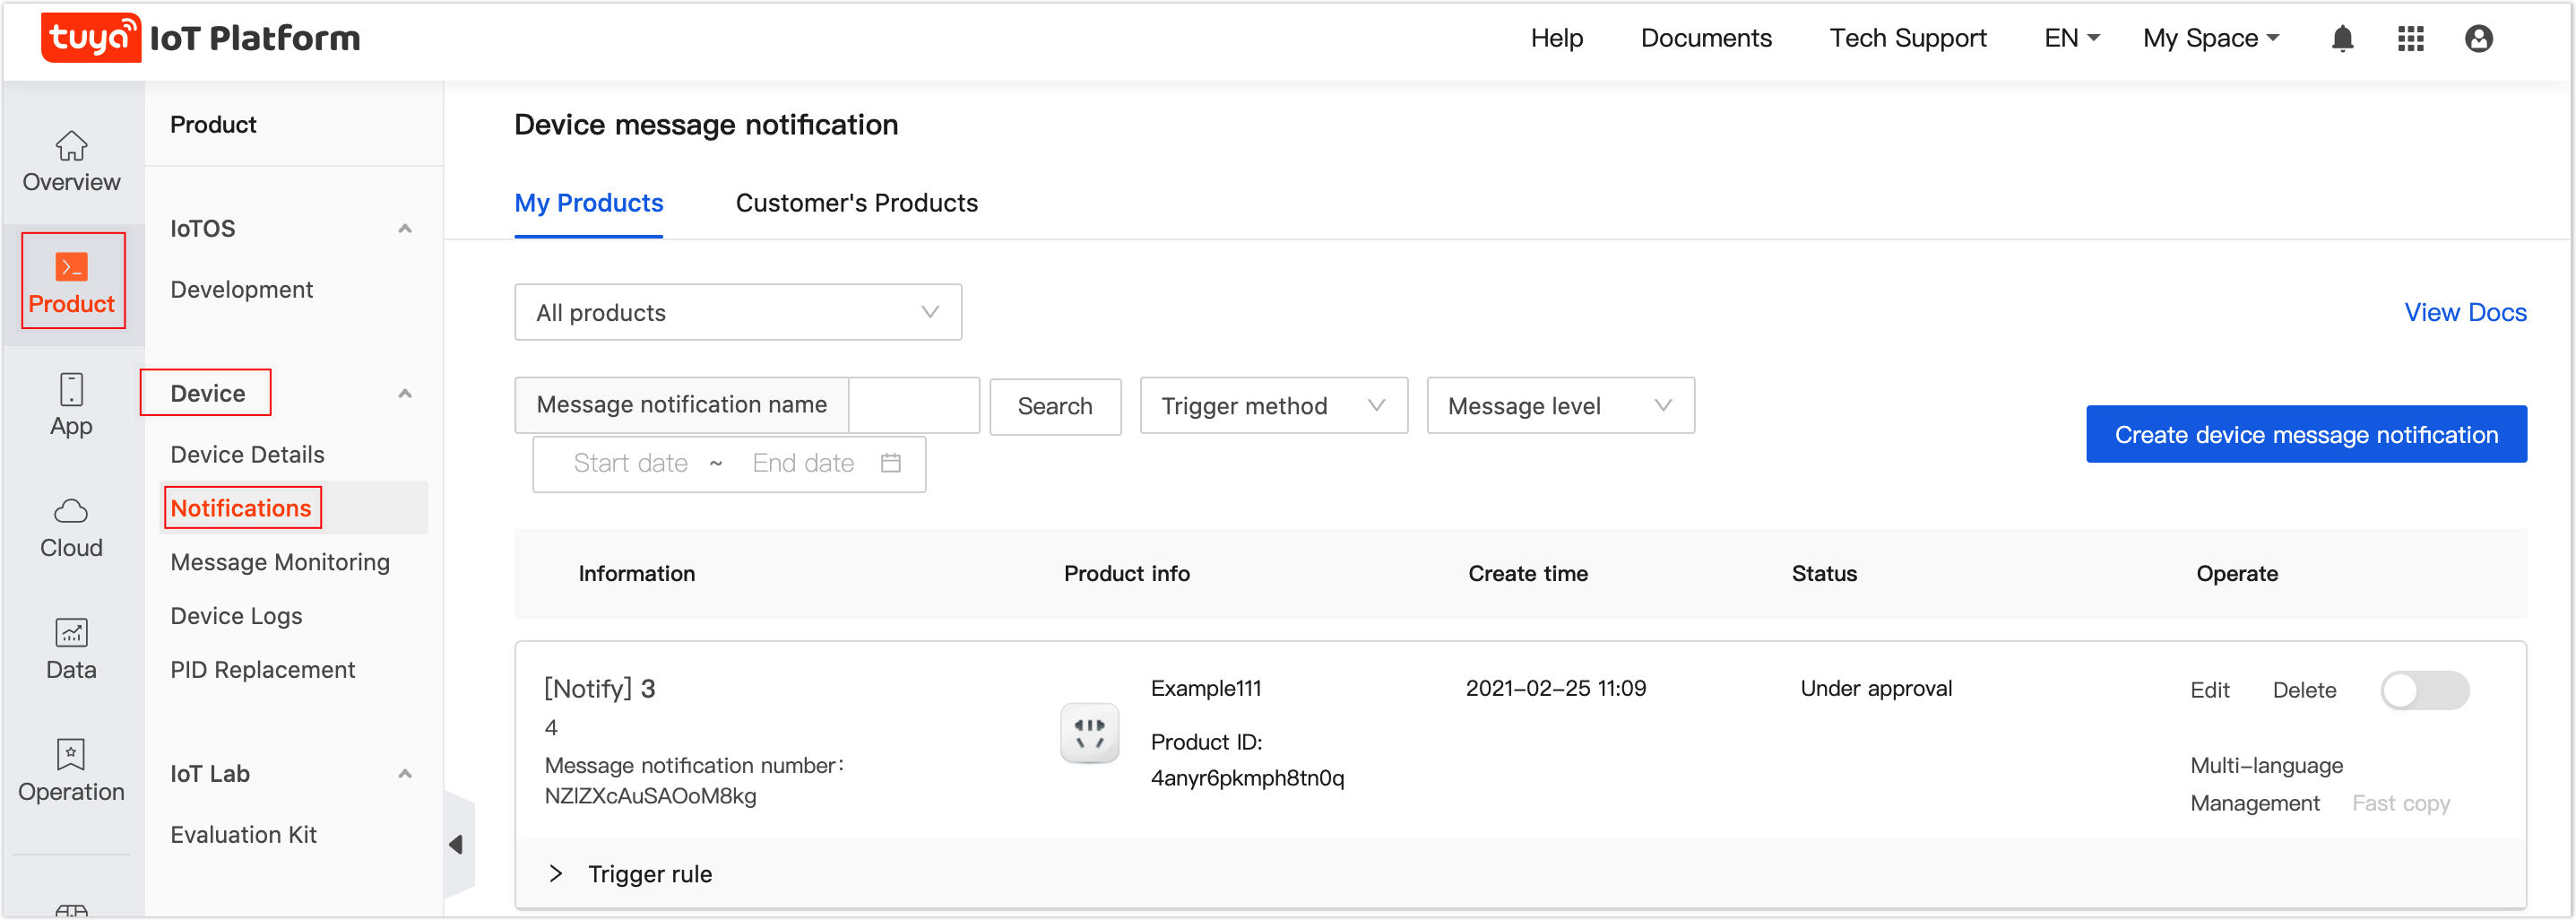
Task: Open the View Docs link
Action: [2465, 312]
